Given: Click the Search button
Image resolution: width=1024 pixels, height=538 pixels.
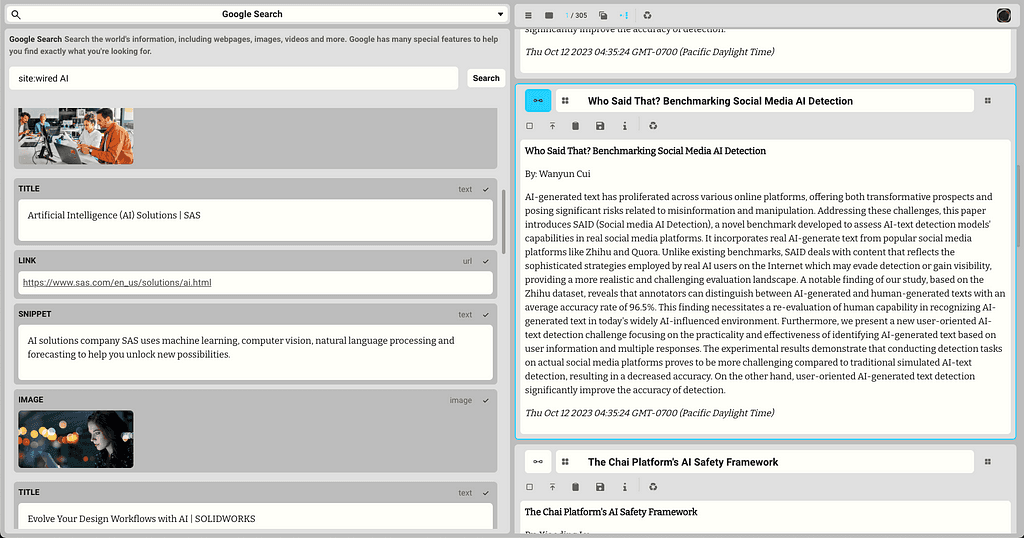Looking at the screenshot, I should (x=486, y=78).
